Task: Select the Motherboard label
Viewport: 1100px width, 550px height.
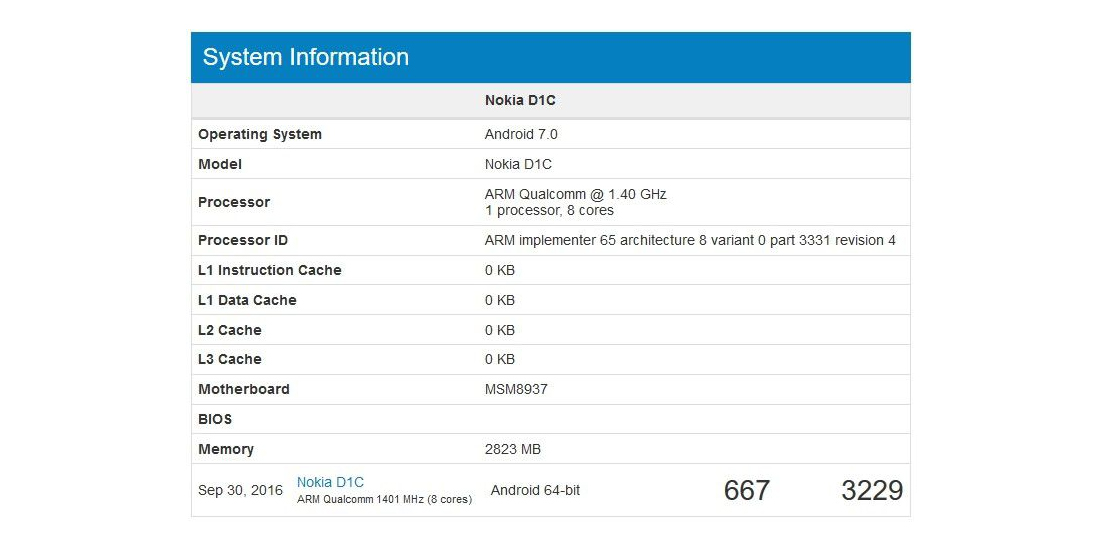Action: coord(243,389)
